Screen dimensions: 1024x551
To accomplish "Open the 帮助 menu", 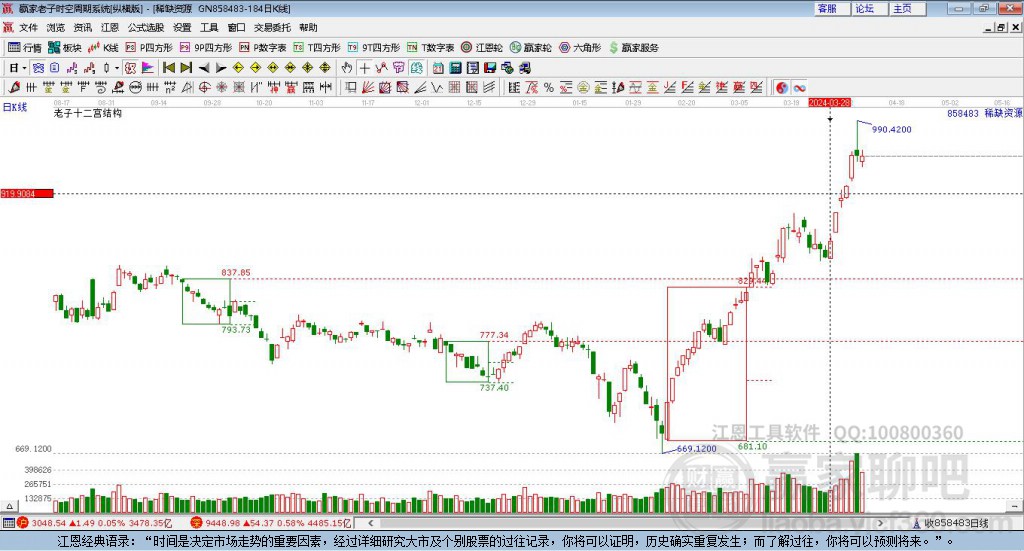I will (x=308, y=27).
